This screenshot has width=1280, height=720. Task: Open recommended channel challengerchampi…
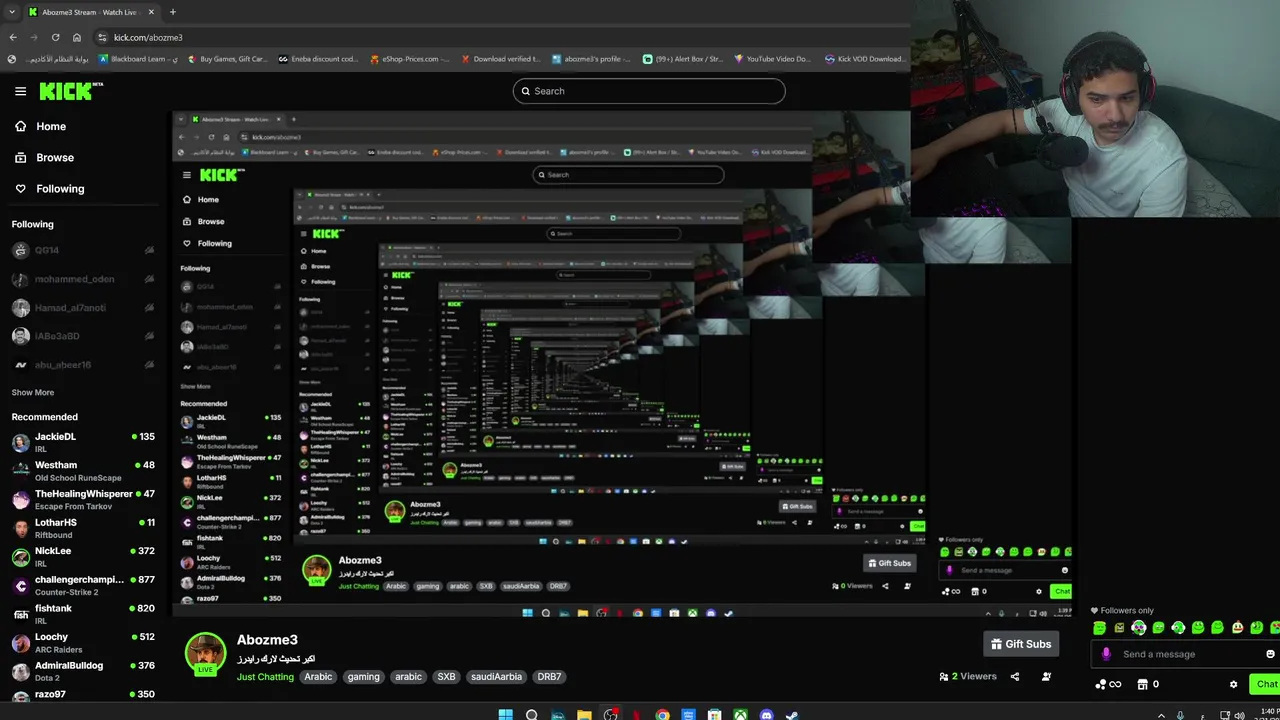tap(83, 584)
